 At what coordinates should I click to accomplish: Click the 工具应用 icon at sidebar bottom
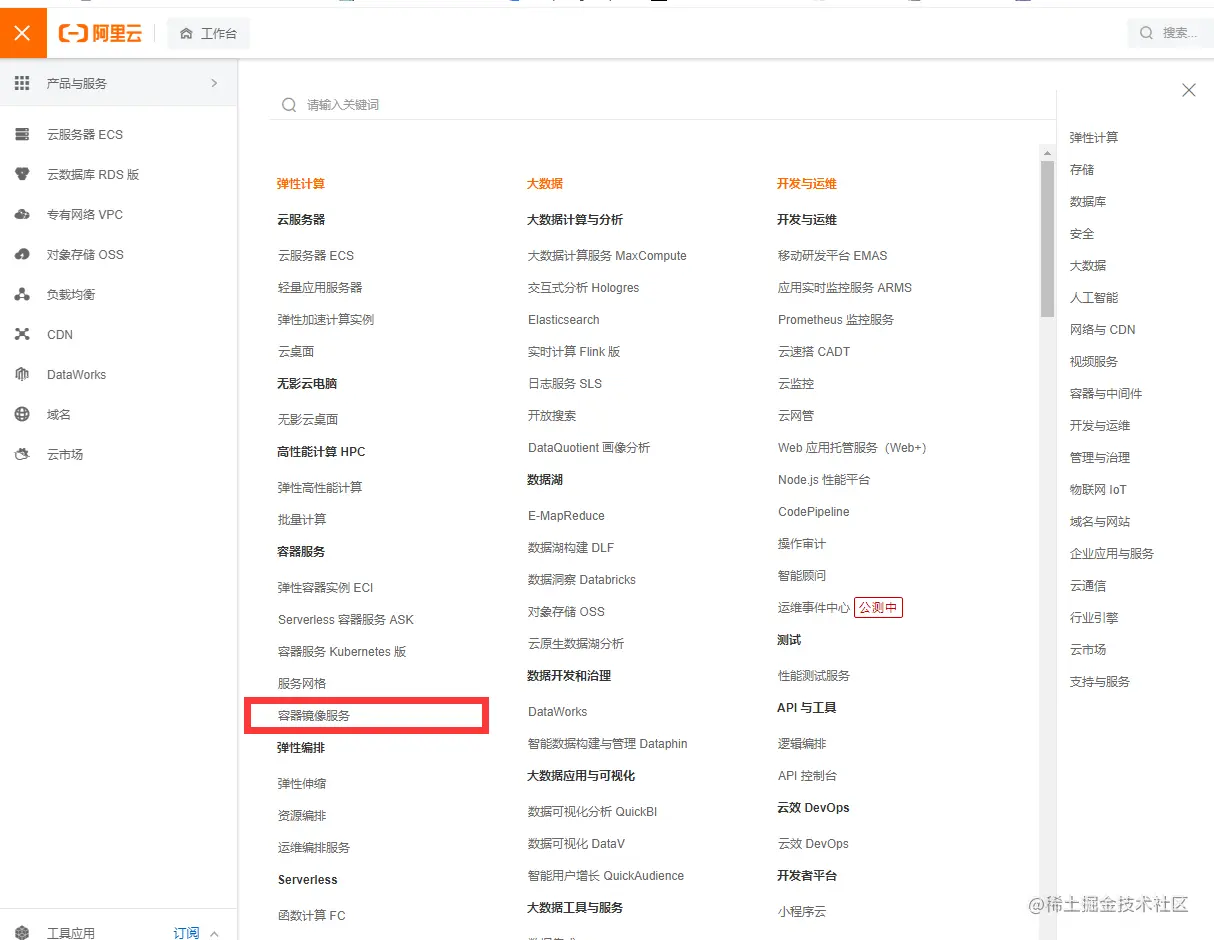pos(22,933)
